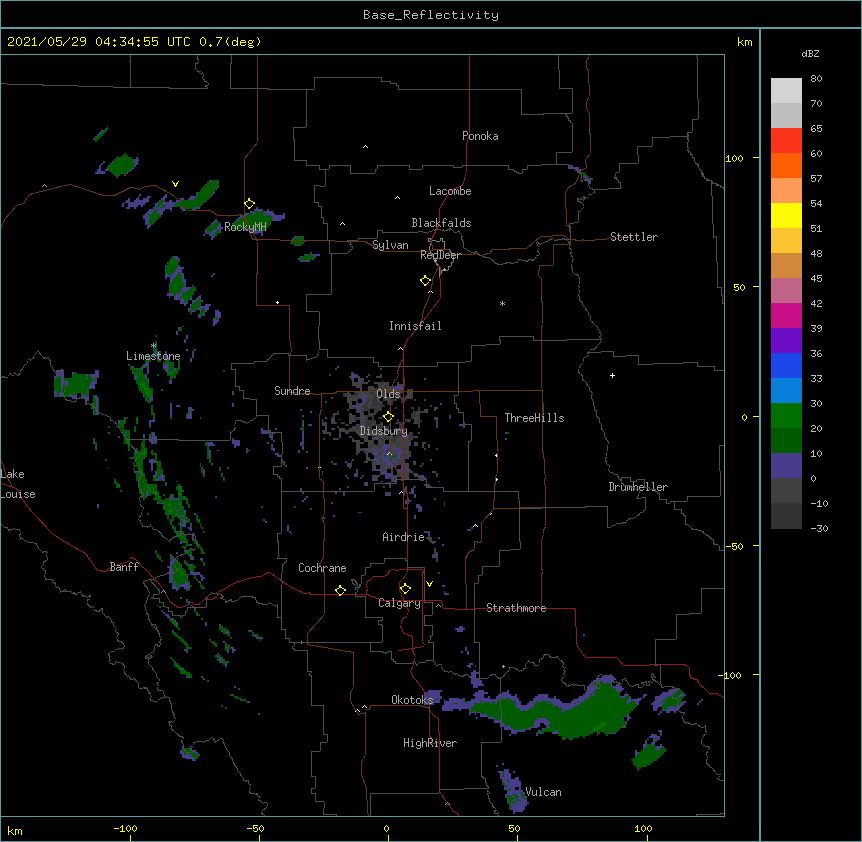Pick the red 60–65 dBZ swatch

786,141
